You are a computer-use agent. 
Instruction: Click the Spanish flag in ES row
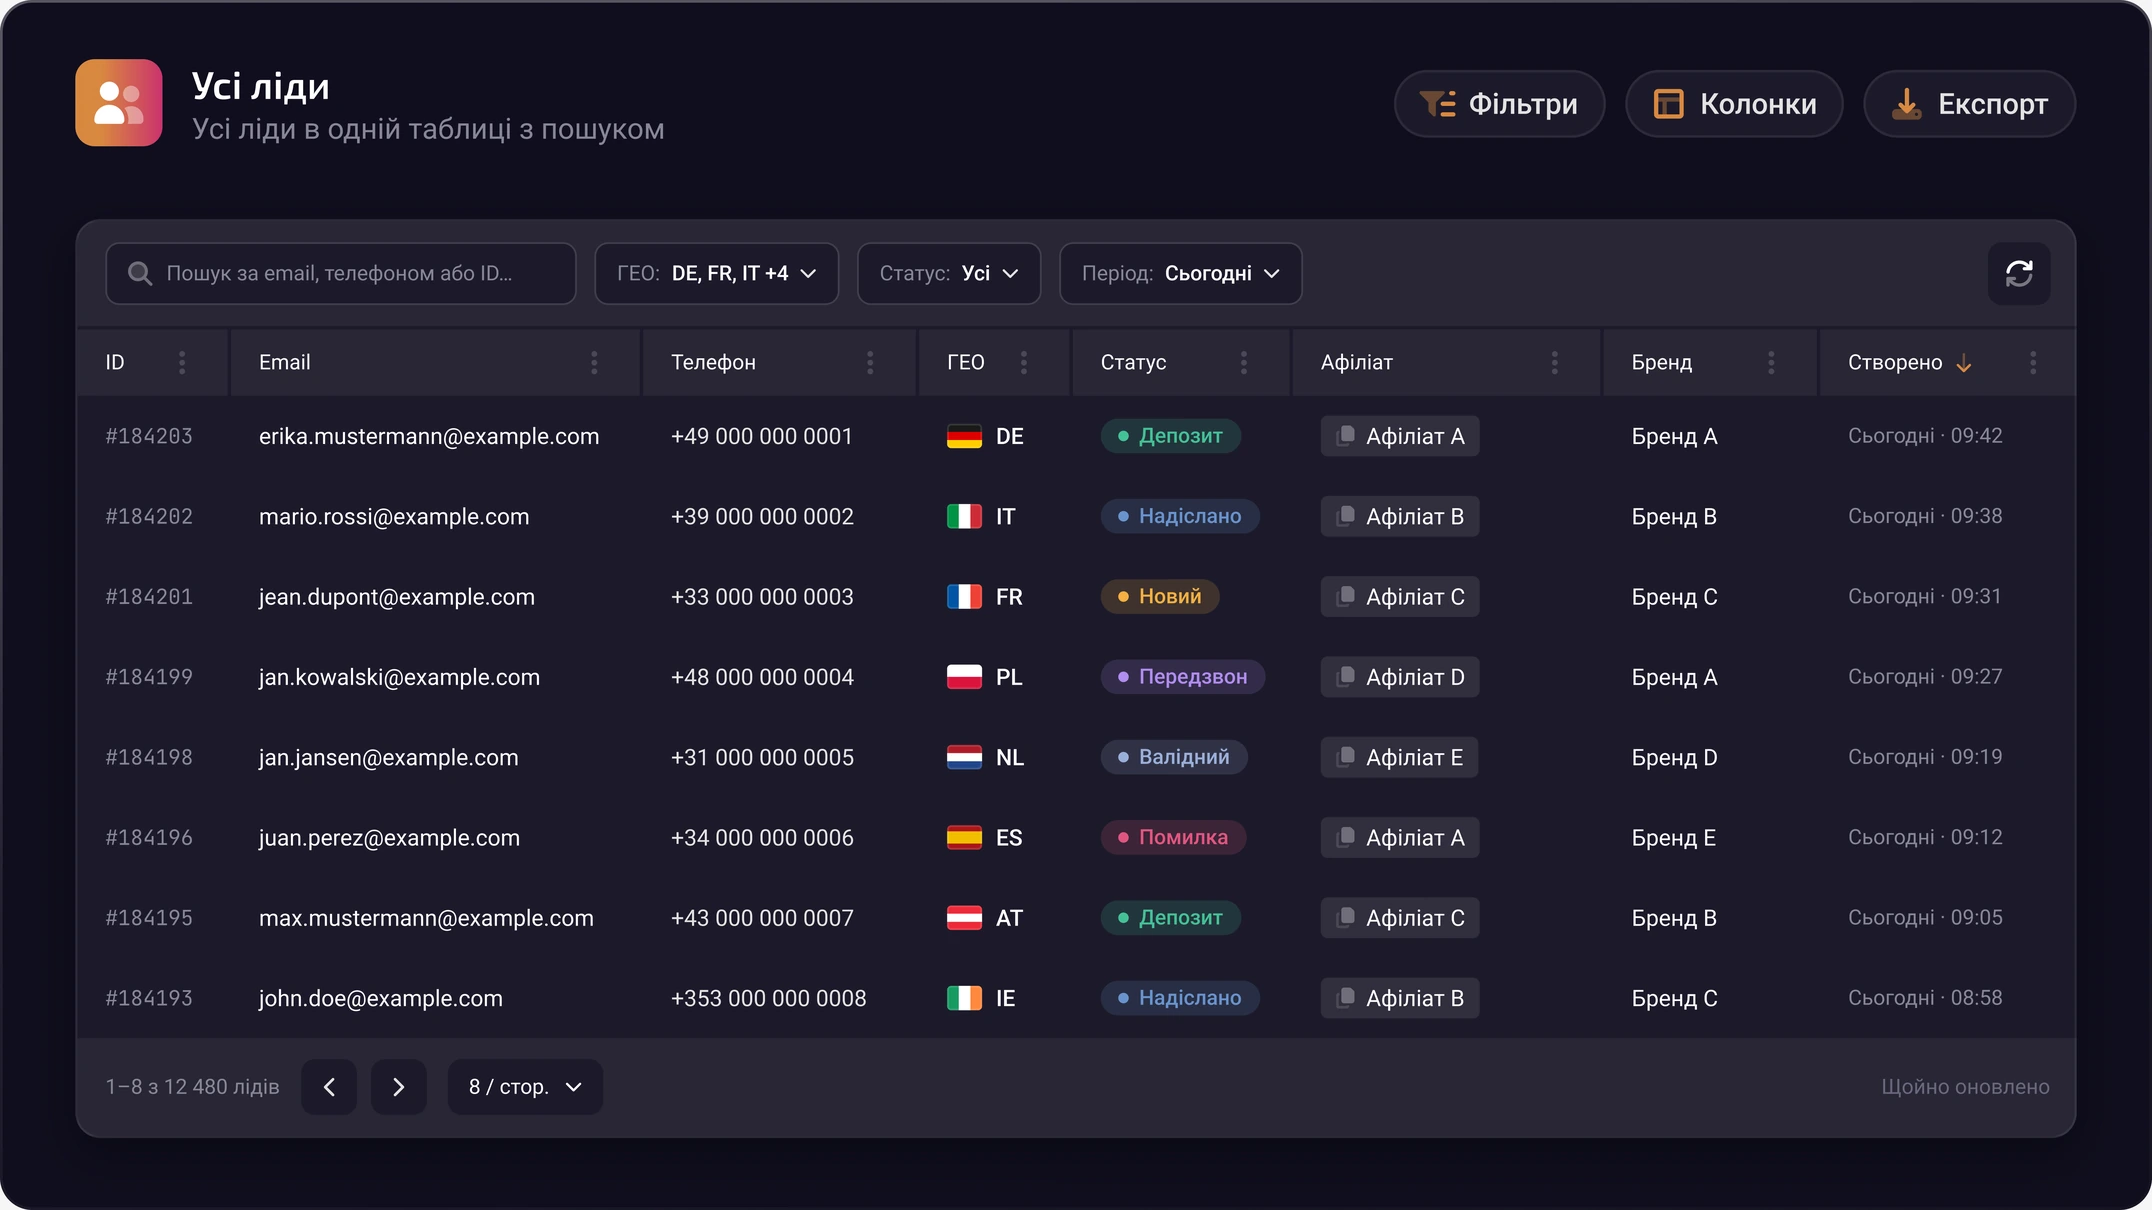pyautogui.click(x=964, y=837)
